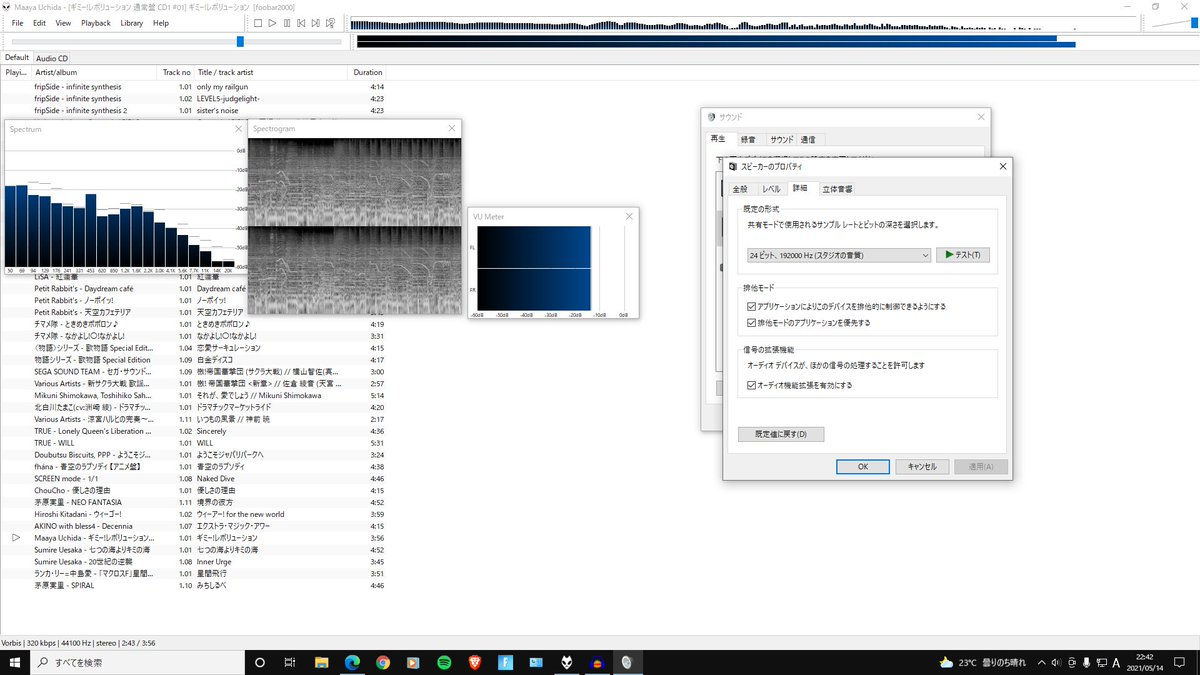Click the Sound settings speaker icon in taskbar
Image resolution: width=1200 pixels, height=675 pixels.
(x=628, y=662)
